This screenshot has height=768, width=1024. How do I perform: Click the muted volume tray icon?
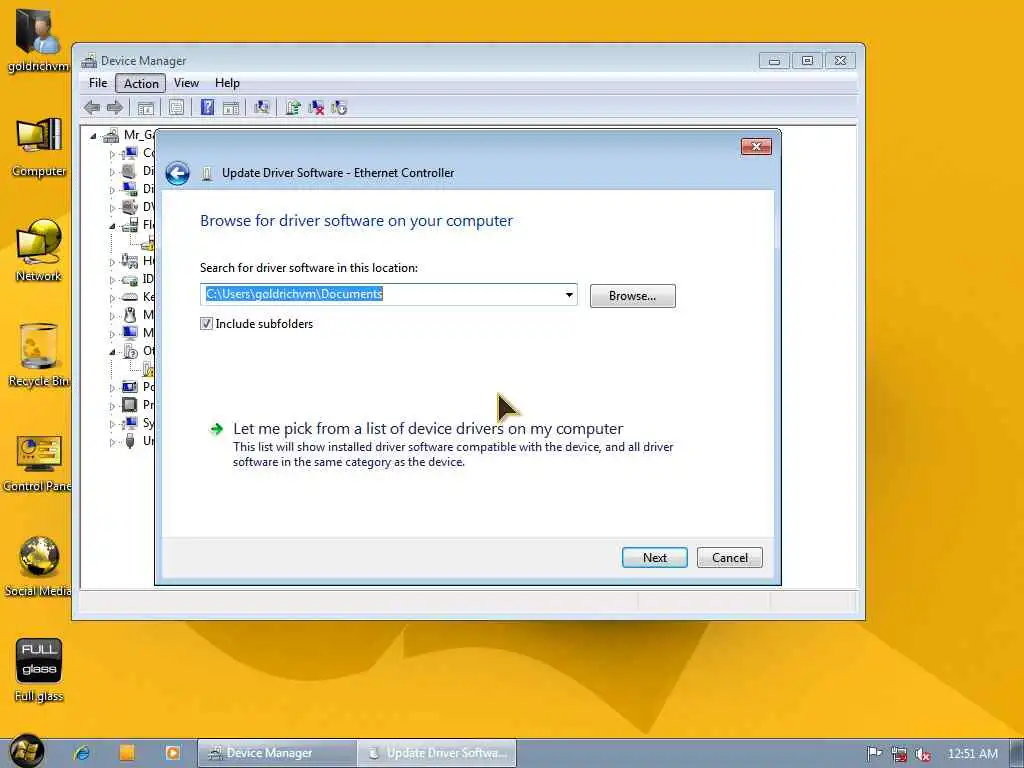click(x=923, y=754)
